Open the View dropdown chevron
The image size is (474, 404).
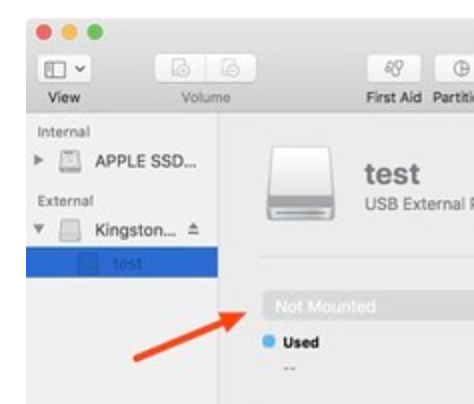(x=80, y=69)
